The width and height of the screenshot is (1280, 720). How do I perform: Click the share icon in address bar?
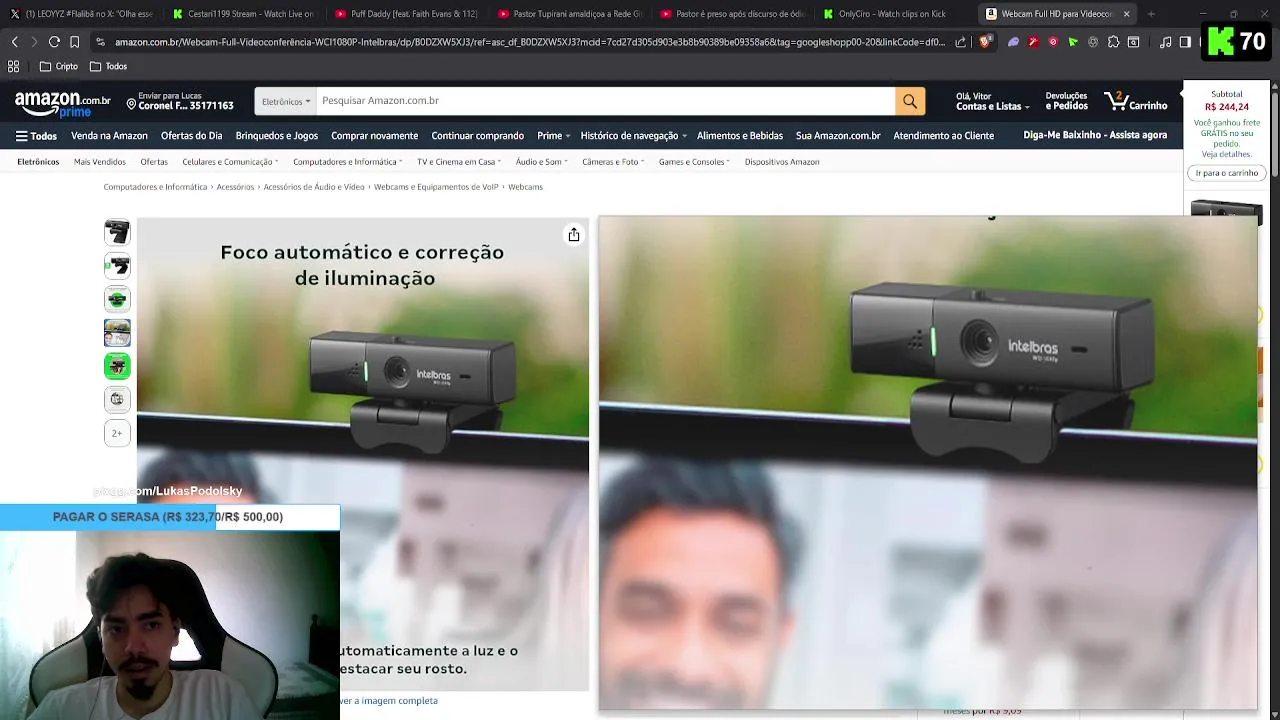[x=961, y=42]
